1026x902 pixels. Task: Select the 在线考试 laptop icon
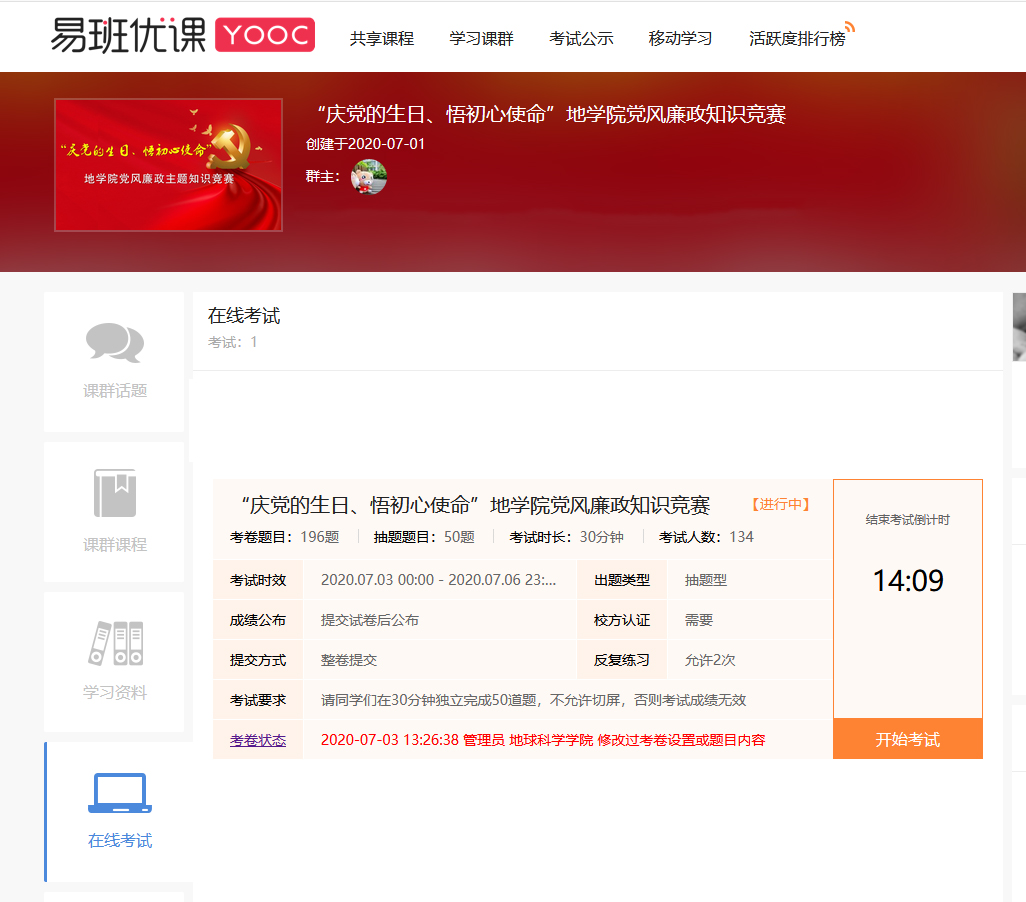(x=119, y=793)
